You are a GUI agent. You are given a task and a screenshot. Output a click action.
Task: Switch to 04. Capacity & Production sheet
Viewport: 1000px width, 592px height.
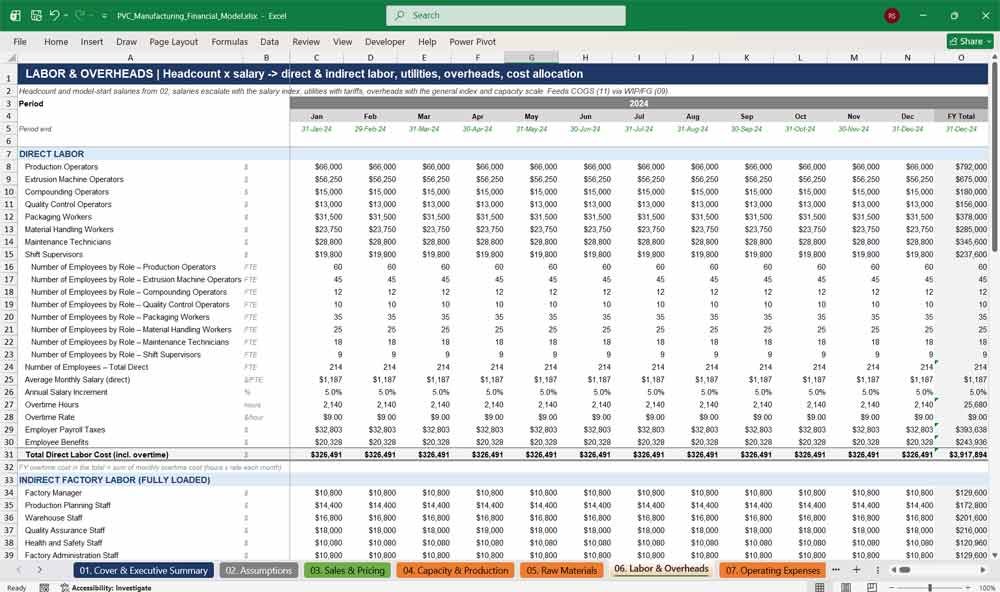coord(455,570)
